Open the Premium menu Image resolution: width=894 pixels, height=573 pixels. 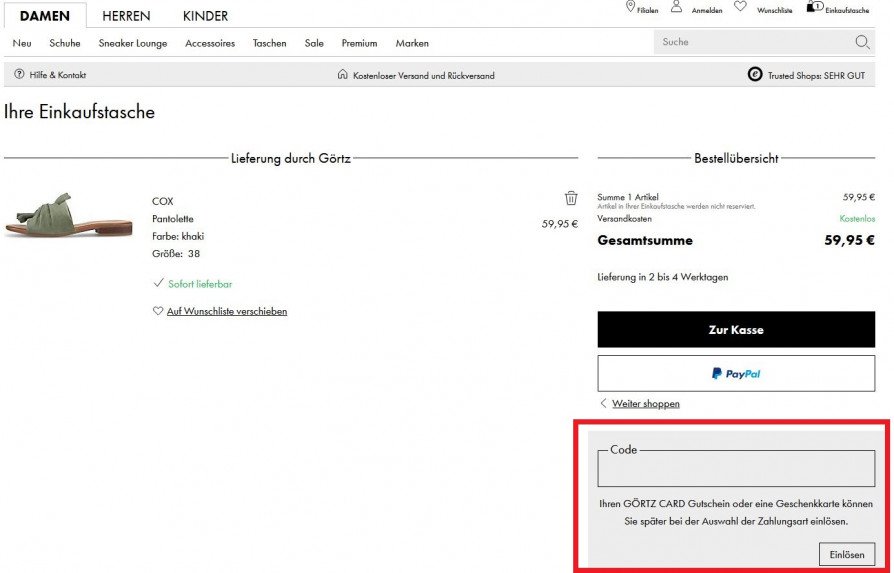359,43
